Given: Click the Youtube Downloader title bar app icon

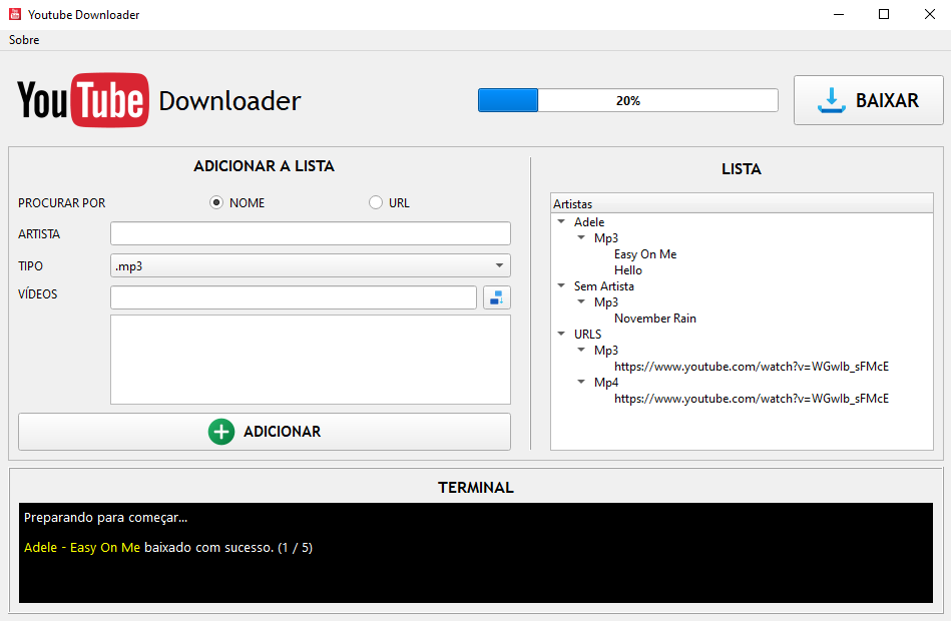Looking at the screenshot, I should tap(15, 14).
